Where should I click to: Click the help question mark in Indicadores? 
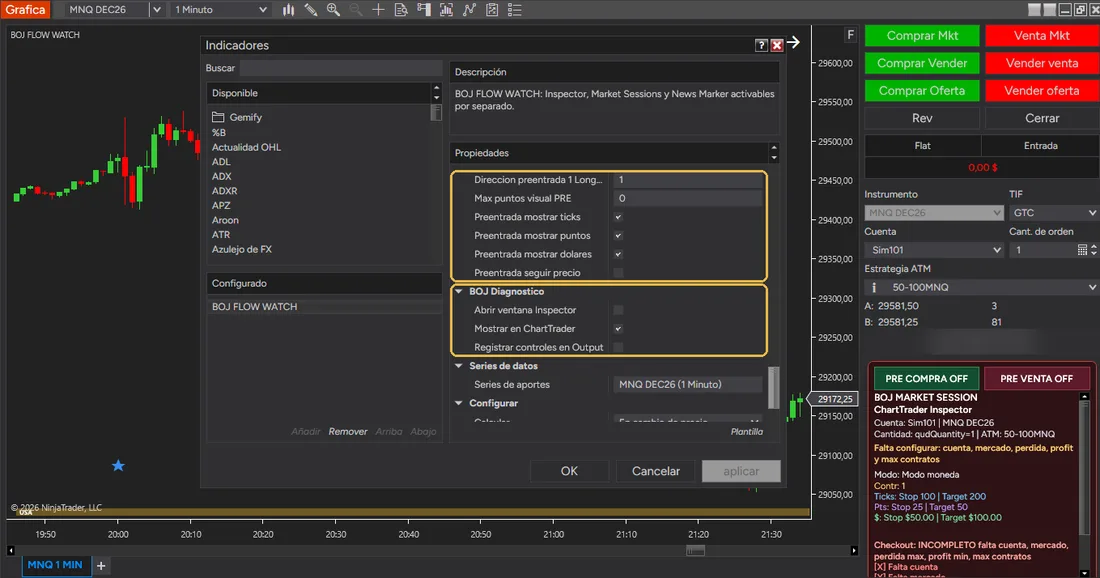point(761,45)
